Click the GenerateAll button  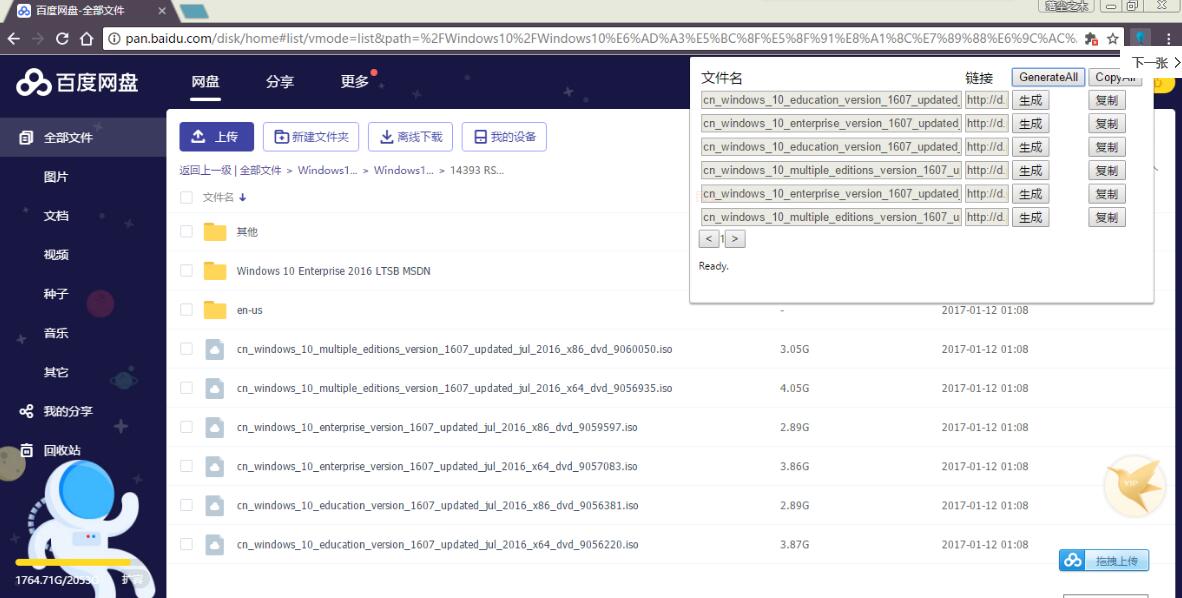coord(1048,77)
